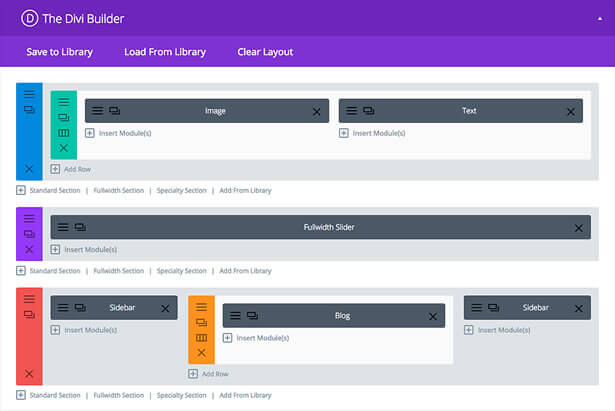The width and height of the screenshot is (615, 411).
Task: Remove the Text module
Action: click(571, 112)
